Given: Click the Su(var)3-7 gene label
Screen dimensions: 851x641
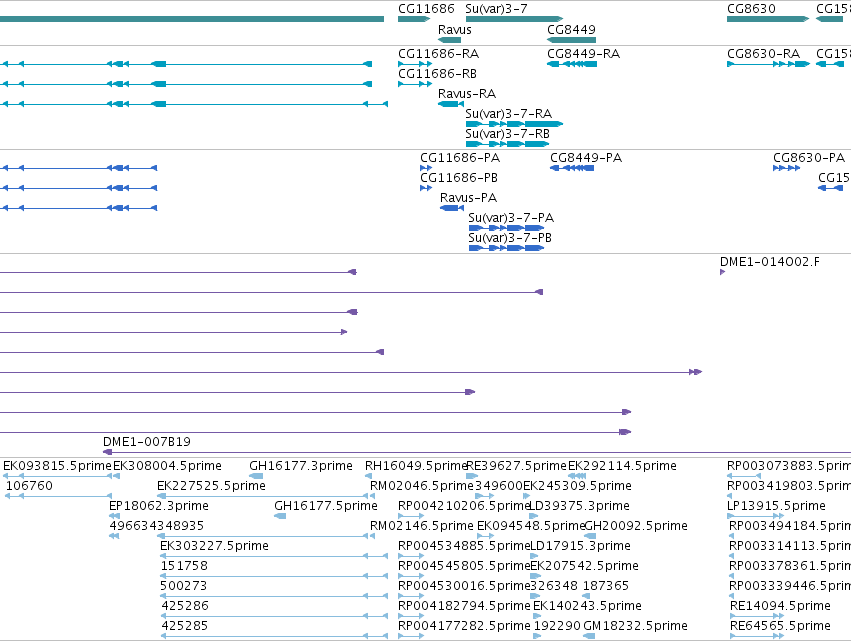Looking at the screenshot, I should coord(496,9).
